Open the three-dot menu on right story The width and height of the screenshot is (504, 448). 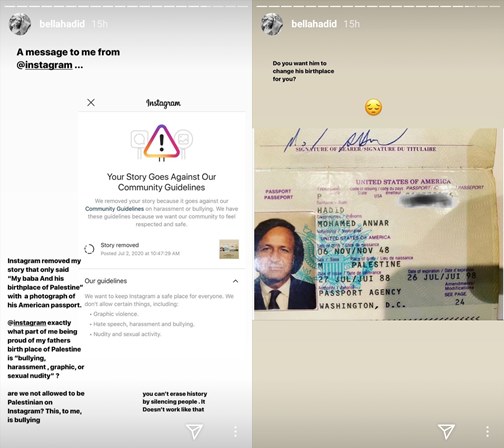[487, 431]
